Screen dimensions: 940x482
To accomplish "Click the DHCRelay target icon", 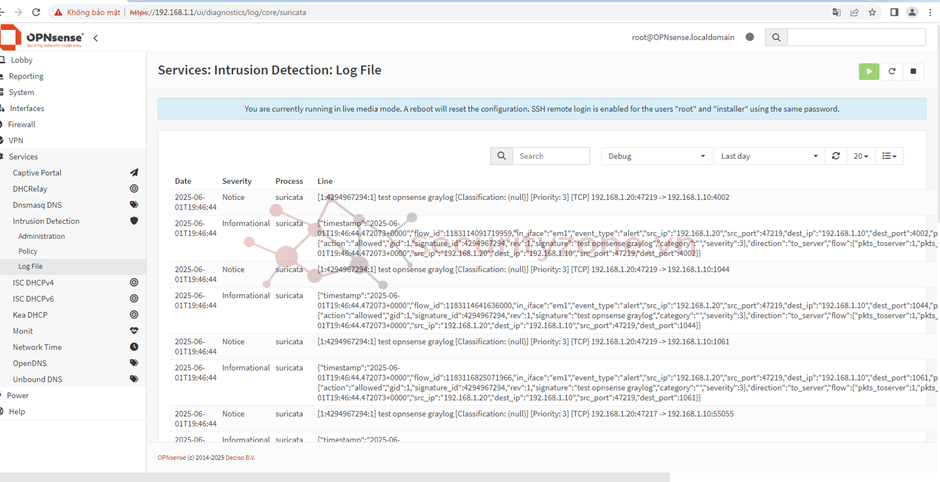I will click(134, 188).
